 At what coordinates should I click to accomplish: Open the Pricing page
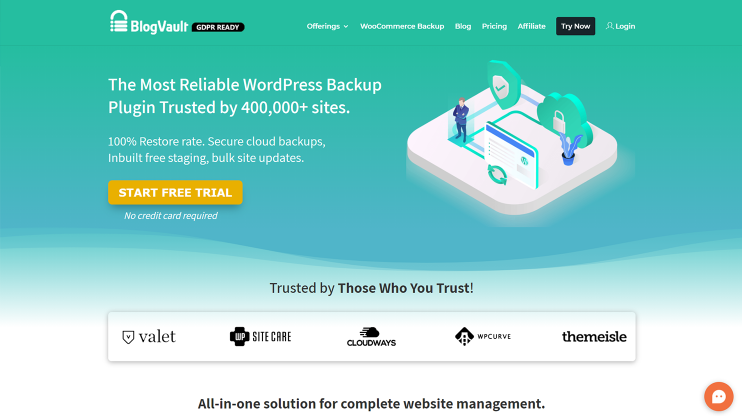pos(494,27)
